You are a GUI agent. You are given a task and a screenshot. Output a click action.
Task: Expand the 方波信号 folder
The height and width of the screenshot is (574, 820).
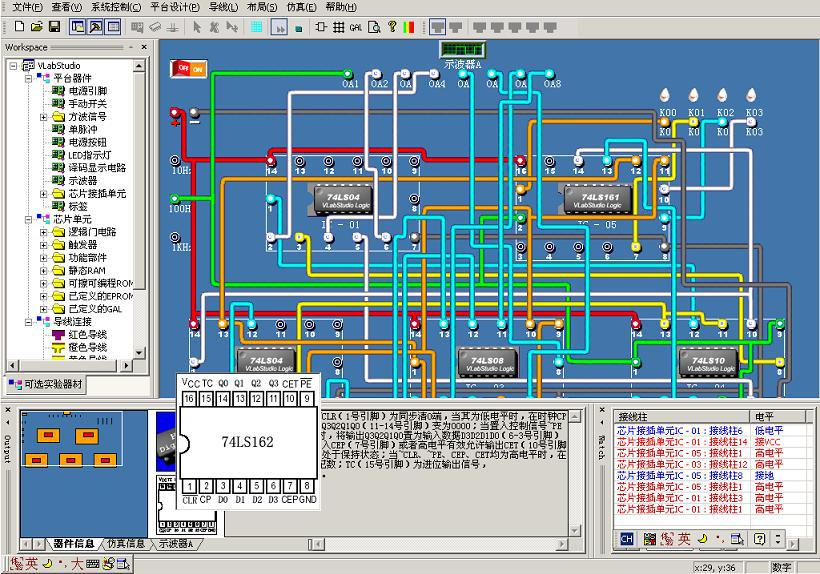pos(44,117)
